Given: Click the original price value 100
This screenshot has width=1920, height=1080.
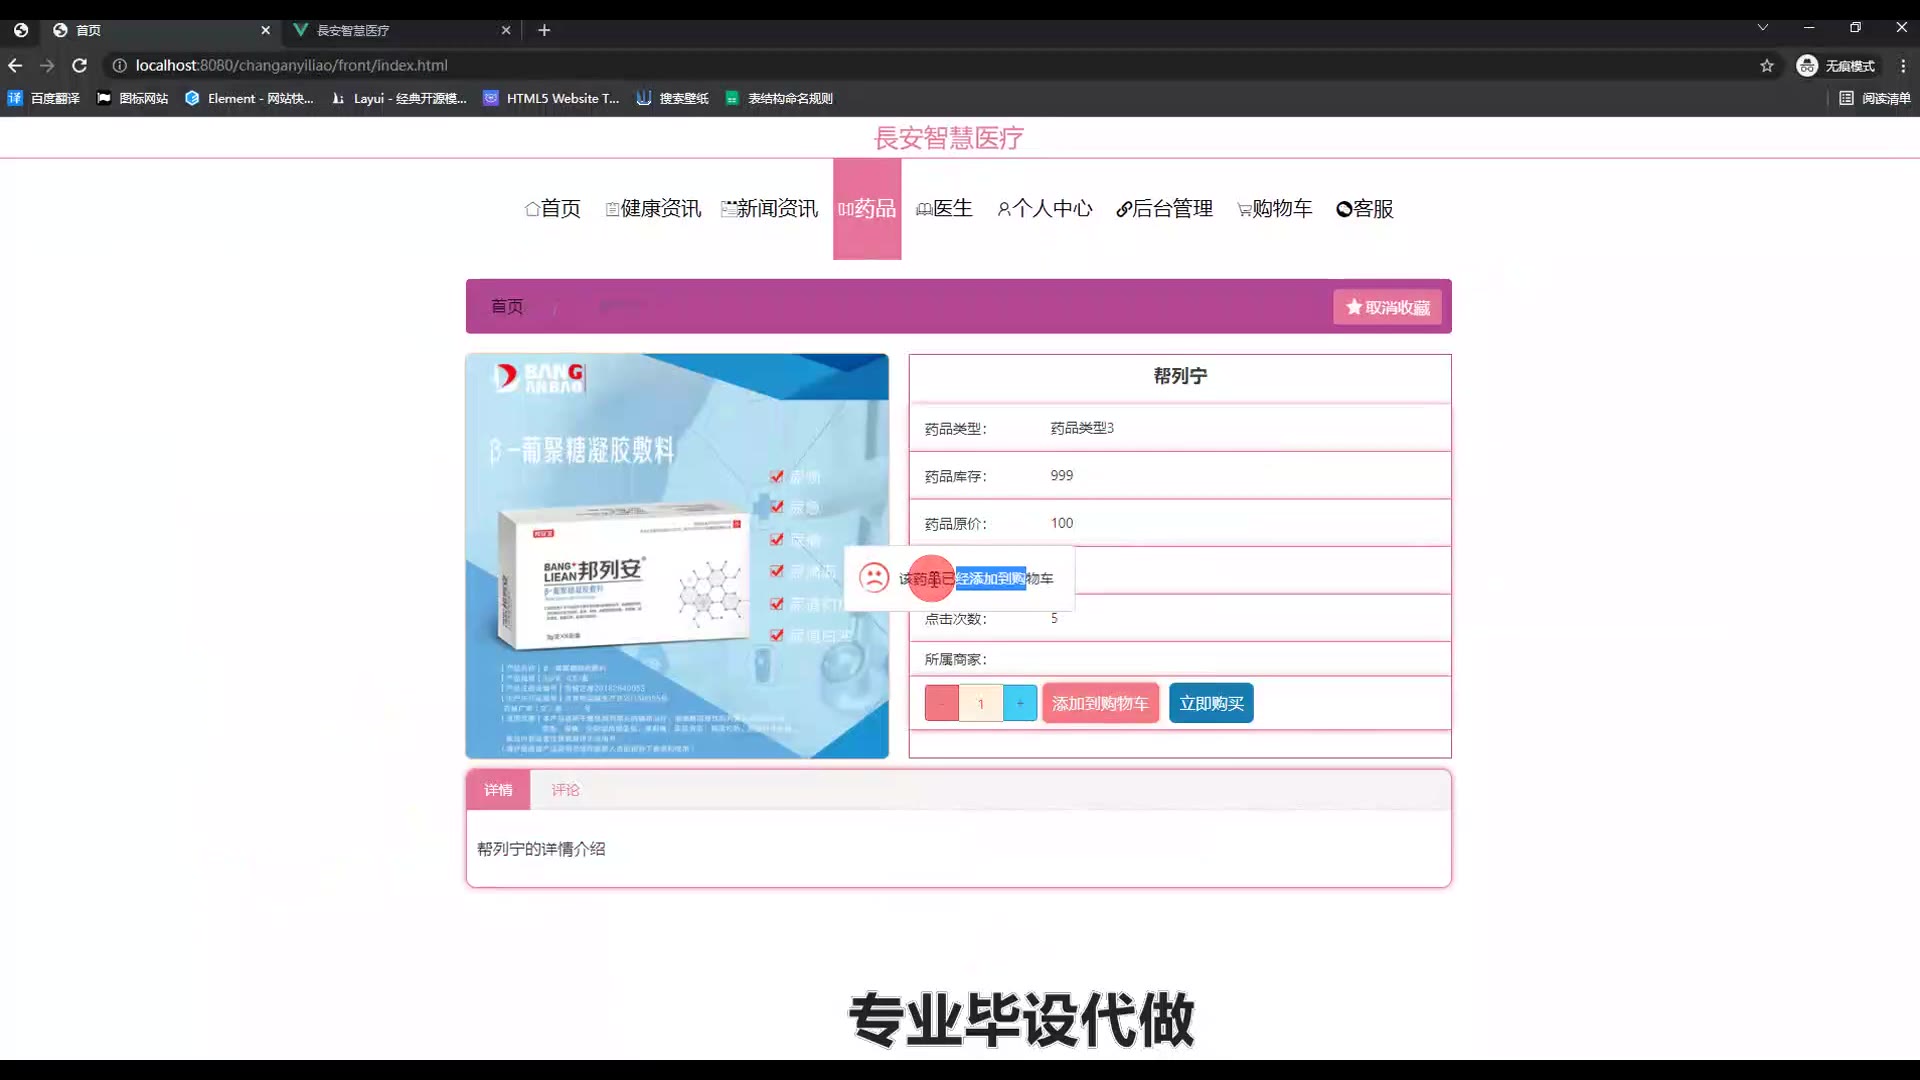Looking at the screenshot, I should pyautogui.click(x=1062, y=523).
